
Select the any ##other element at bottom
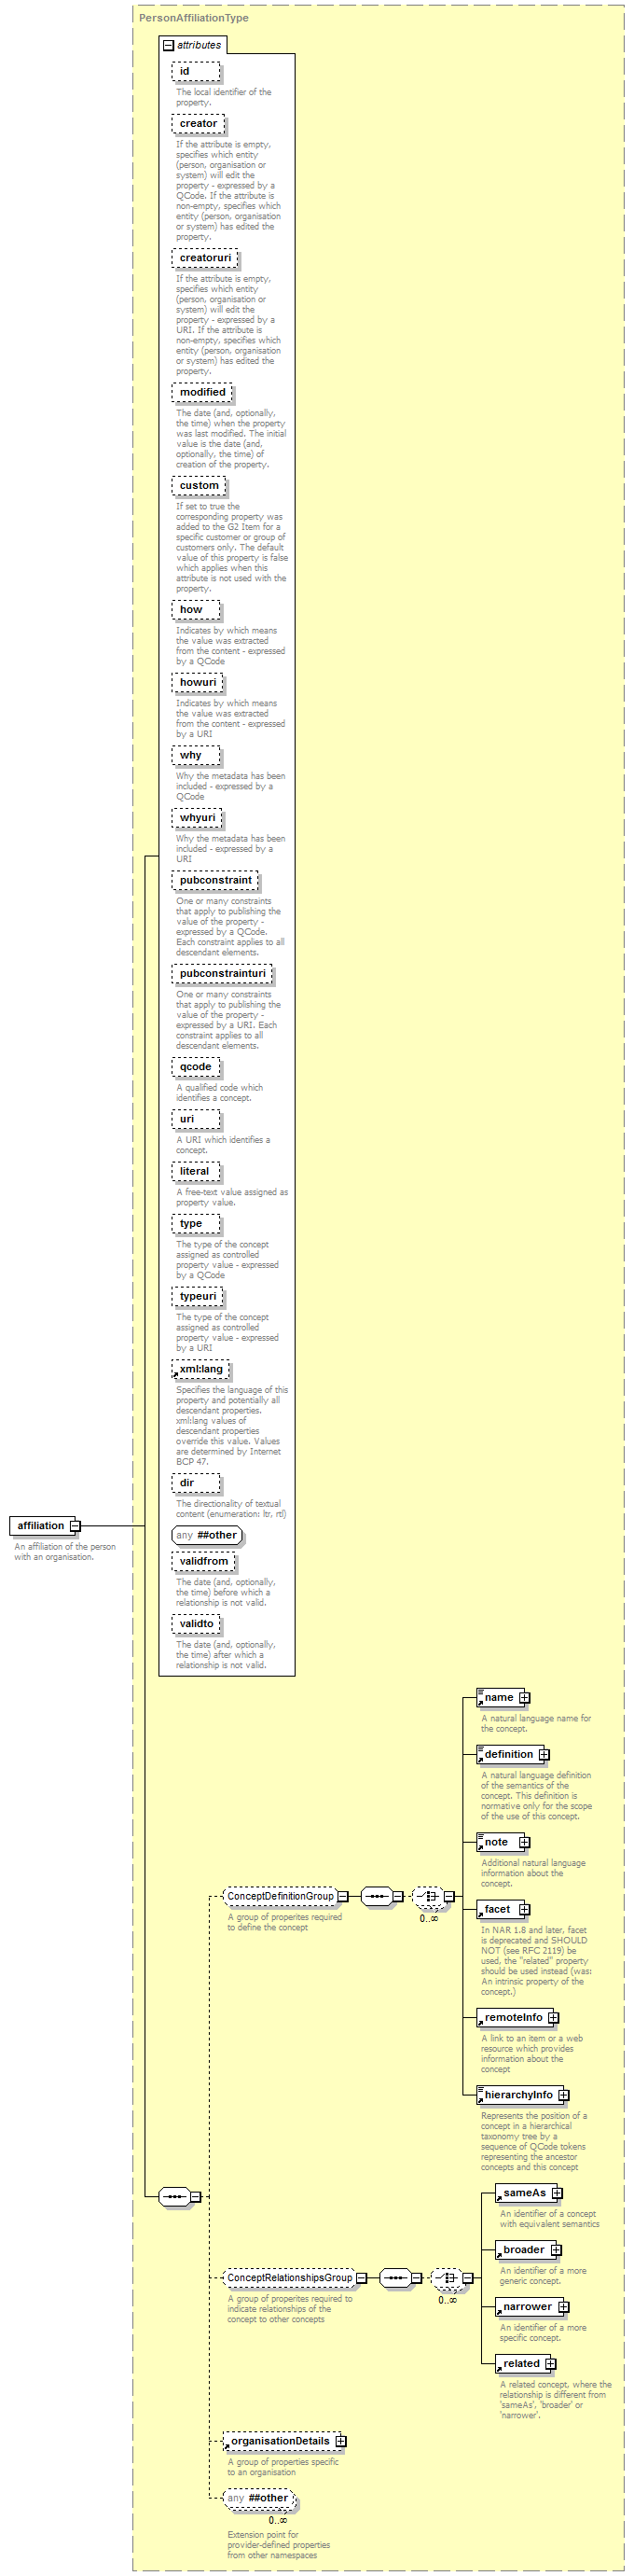pyautogui.click(x=259, y=2498)
